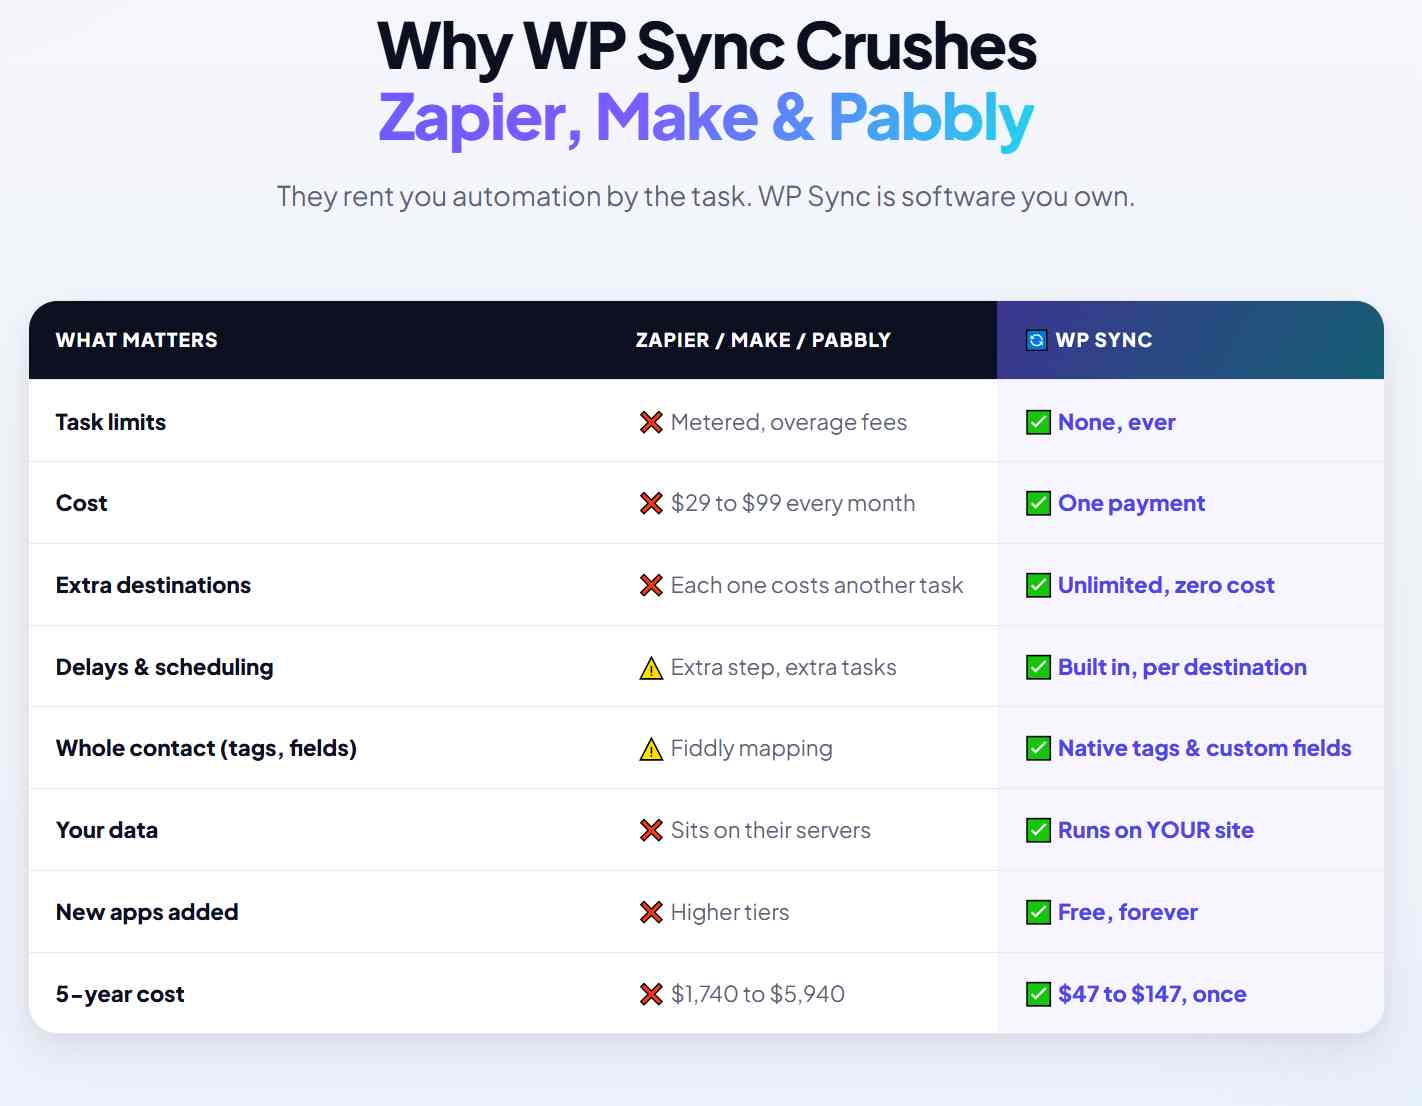This screenshot has height=1106, width=1422.
Task: Click the Sits on their servers text
Action: coord(771,830)
